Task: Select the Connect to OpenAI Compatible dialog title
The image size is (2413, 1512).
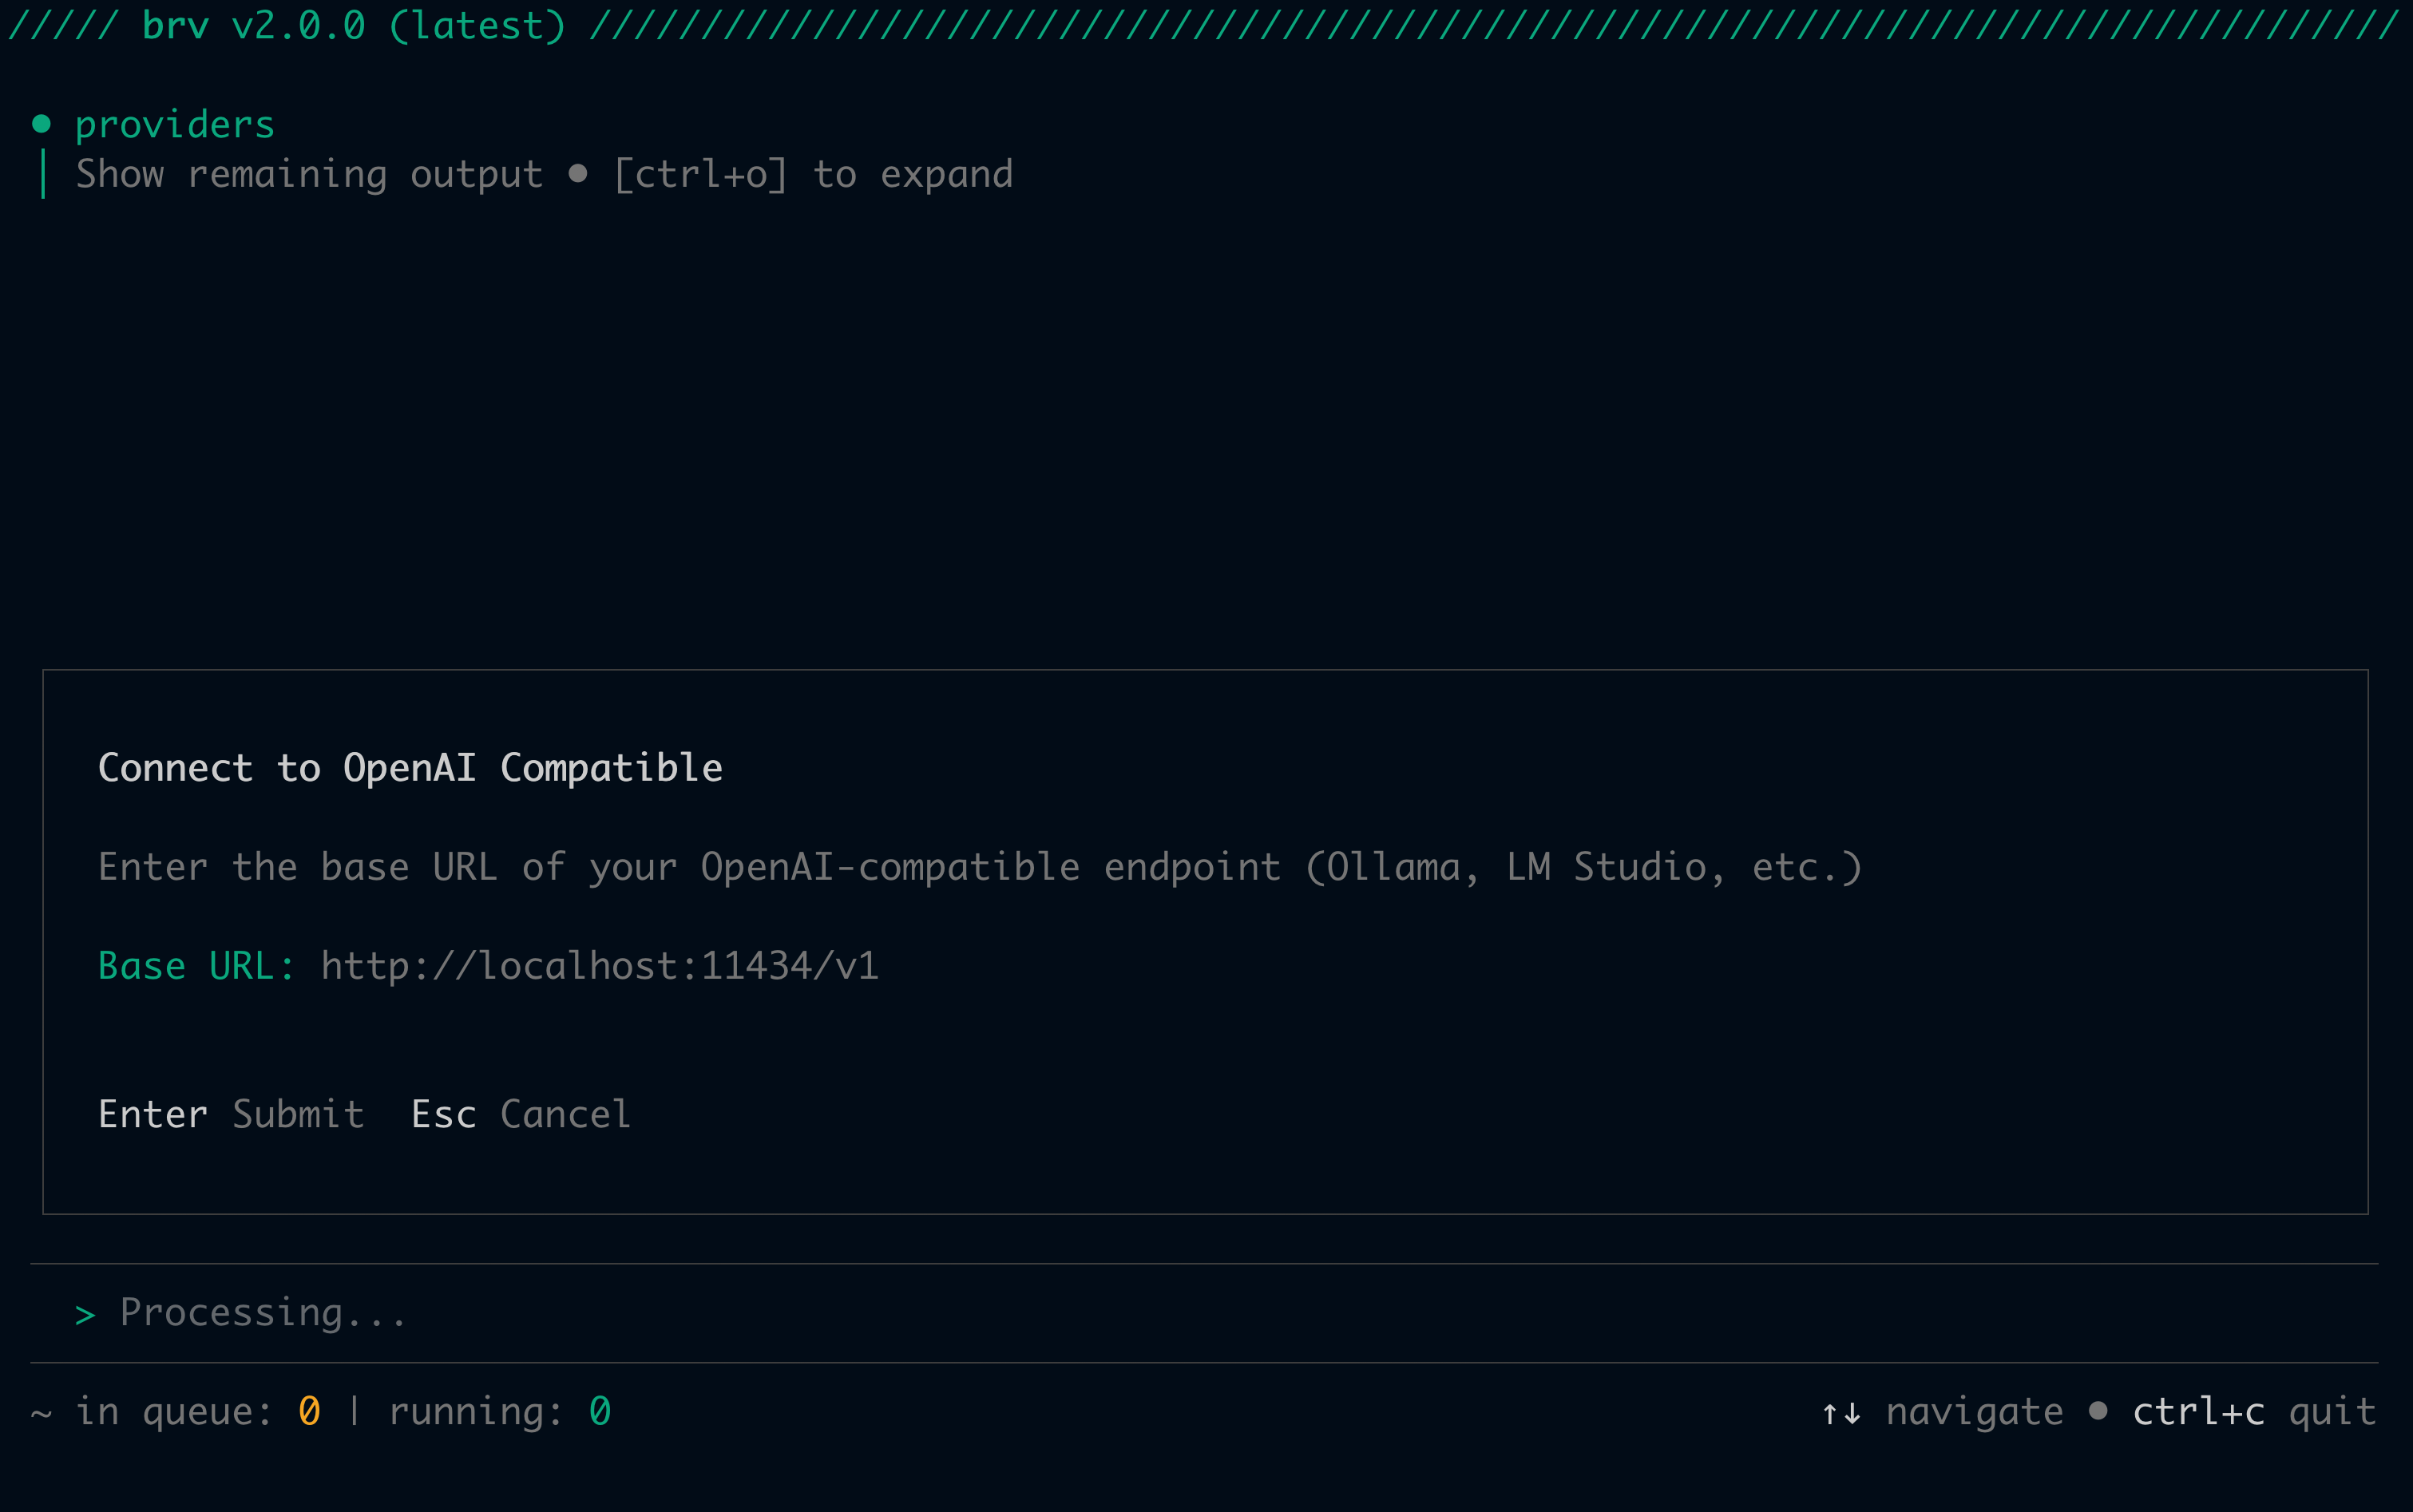Action: [410, 768]
